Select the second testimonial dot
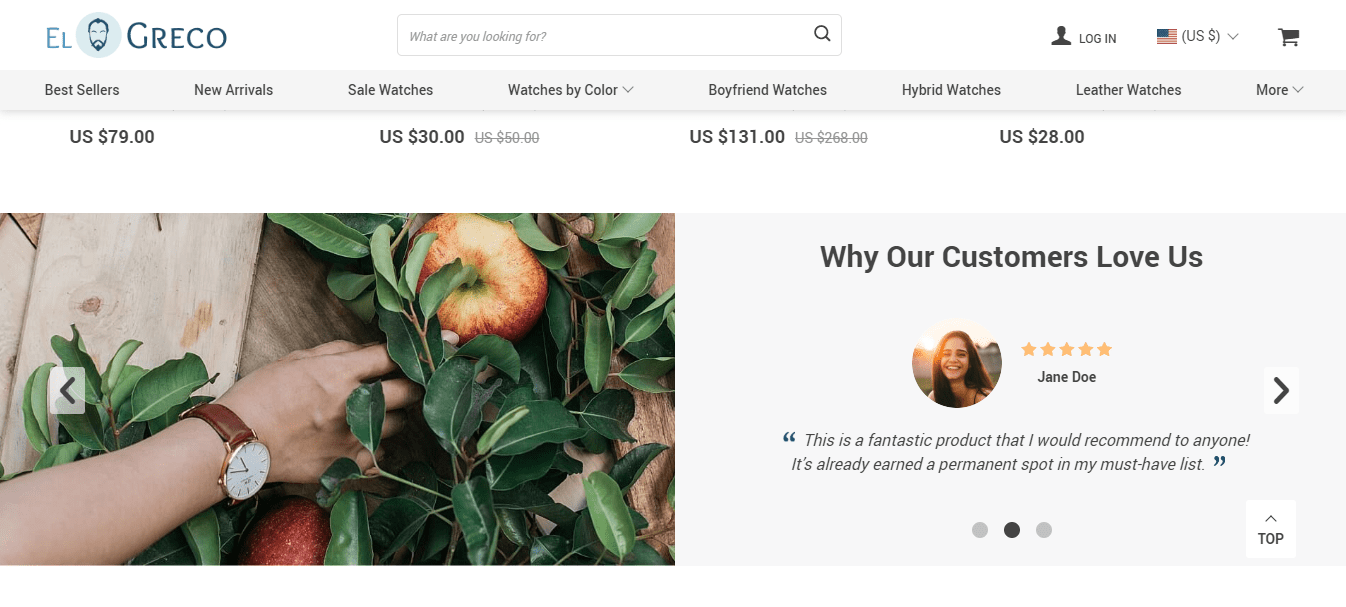 pyautogui.click(x=1012, y=530)
